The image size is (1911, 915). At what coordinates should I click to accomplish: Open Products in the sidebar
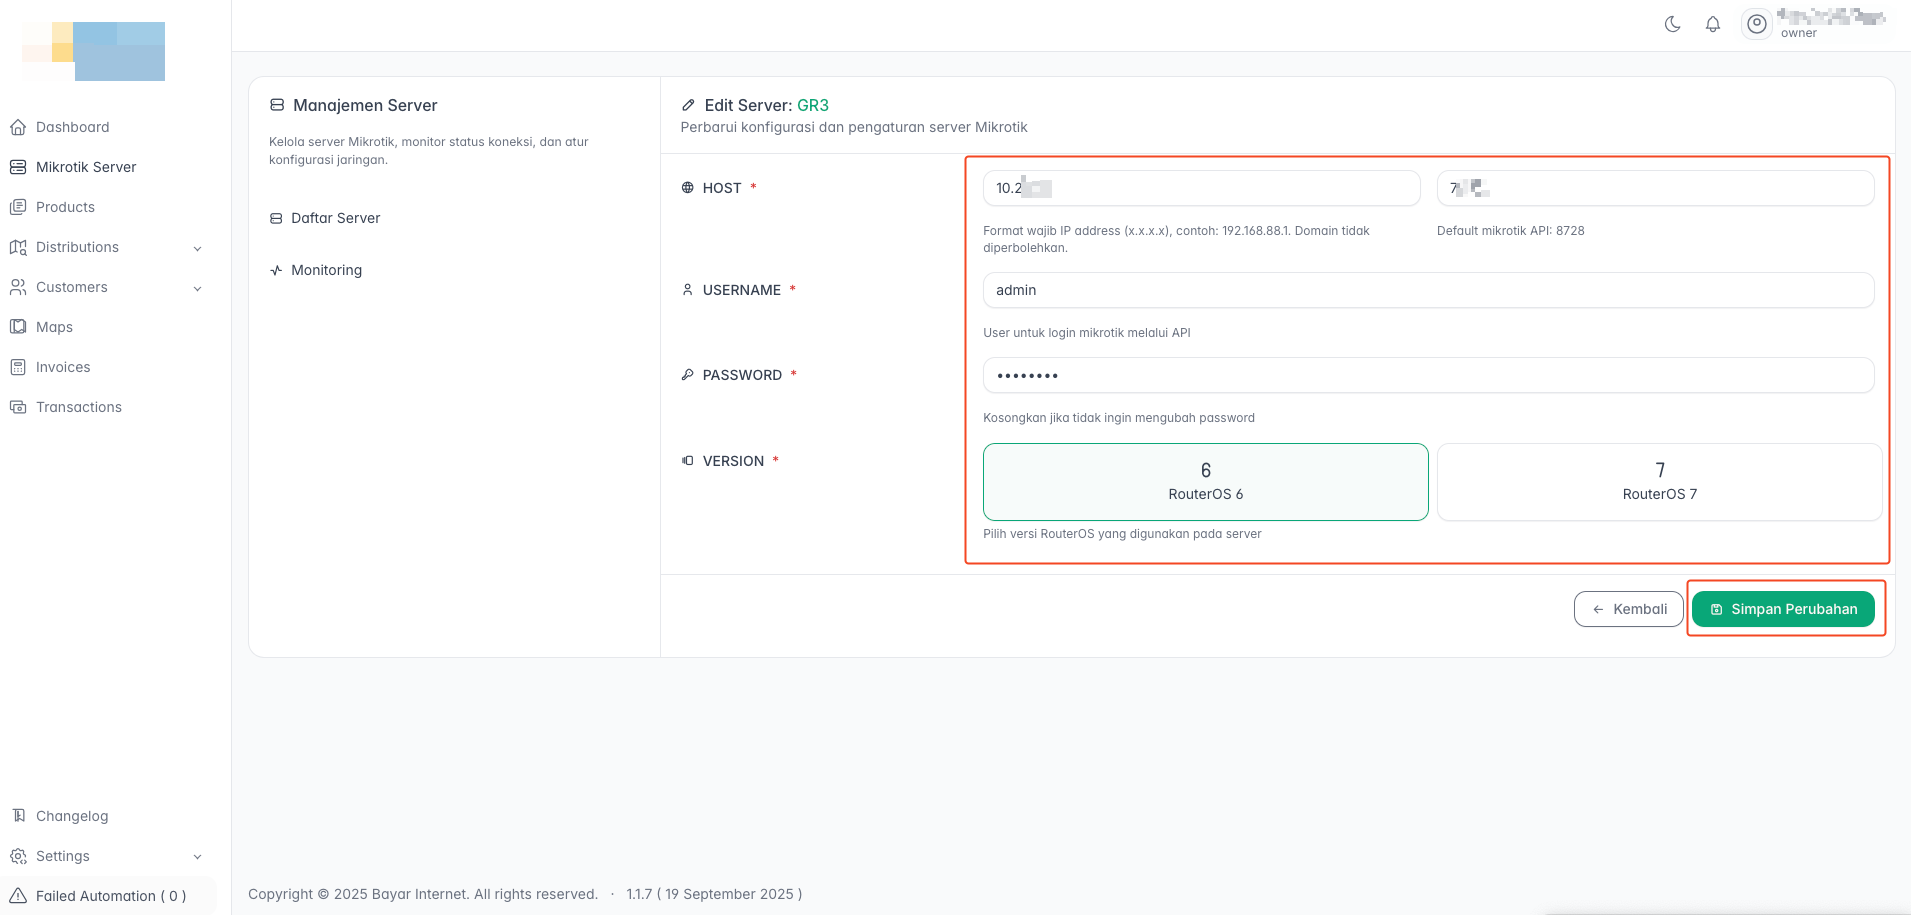click(65, 207)
